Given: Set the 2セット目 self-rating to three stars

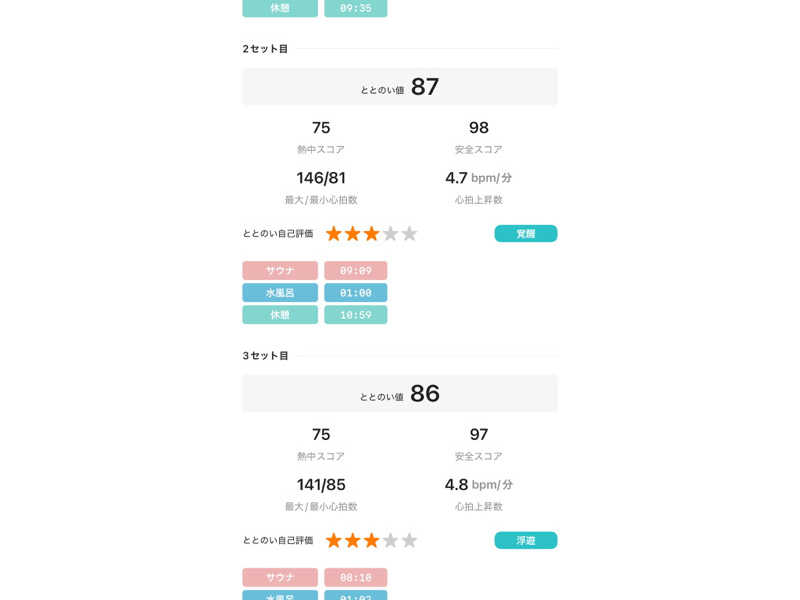Looking at the screenshot, I should point(371,233).
